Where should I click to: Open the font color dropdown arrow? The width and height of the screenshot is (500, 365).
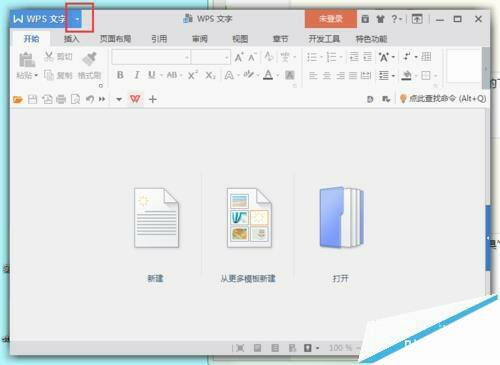pyautogui.click(x=277, y=76)
